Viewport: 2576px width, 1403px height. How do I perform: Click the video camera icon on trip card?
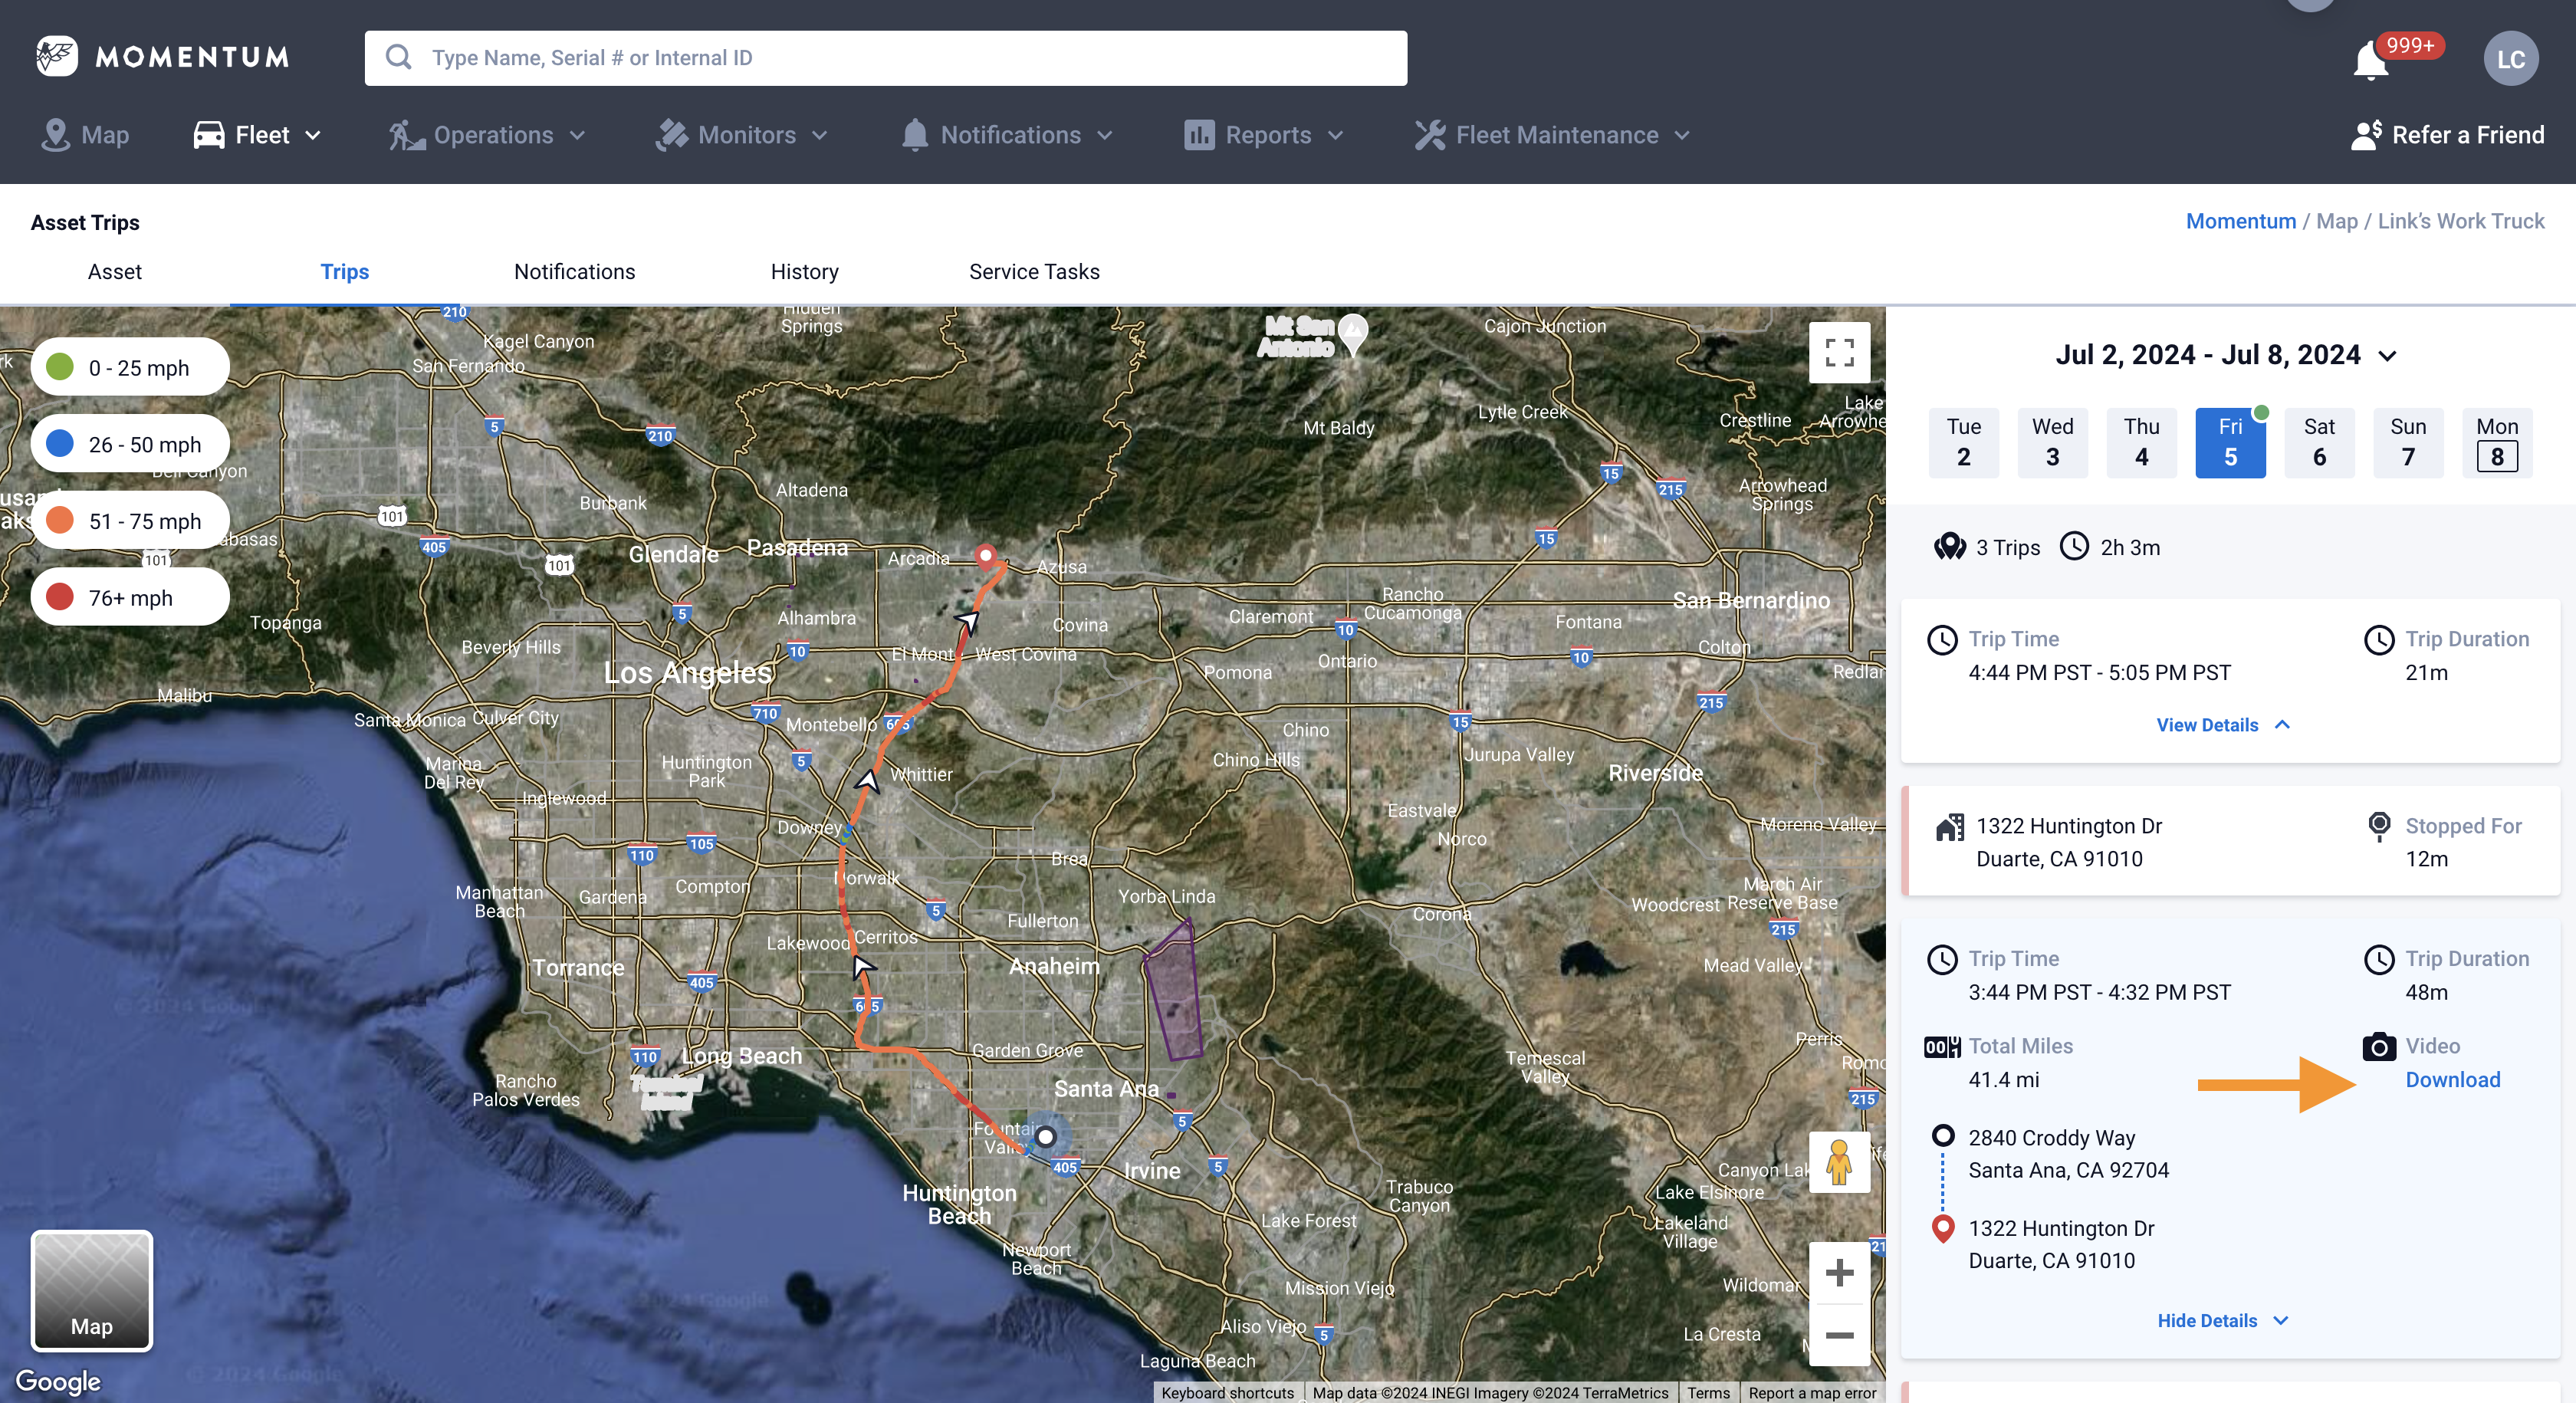pos(2377,1046)
